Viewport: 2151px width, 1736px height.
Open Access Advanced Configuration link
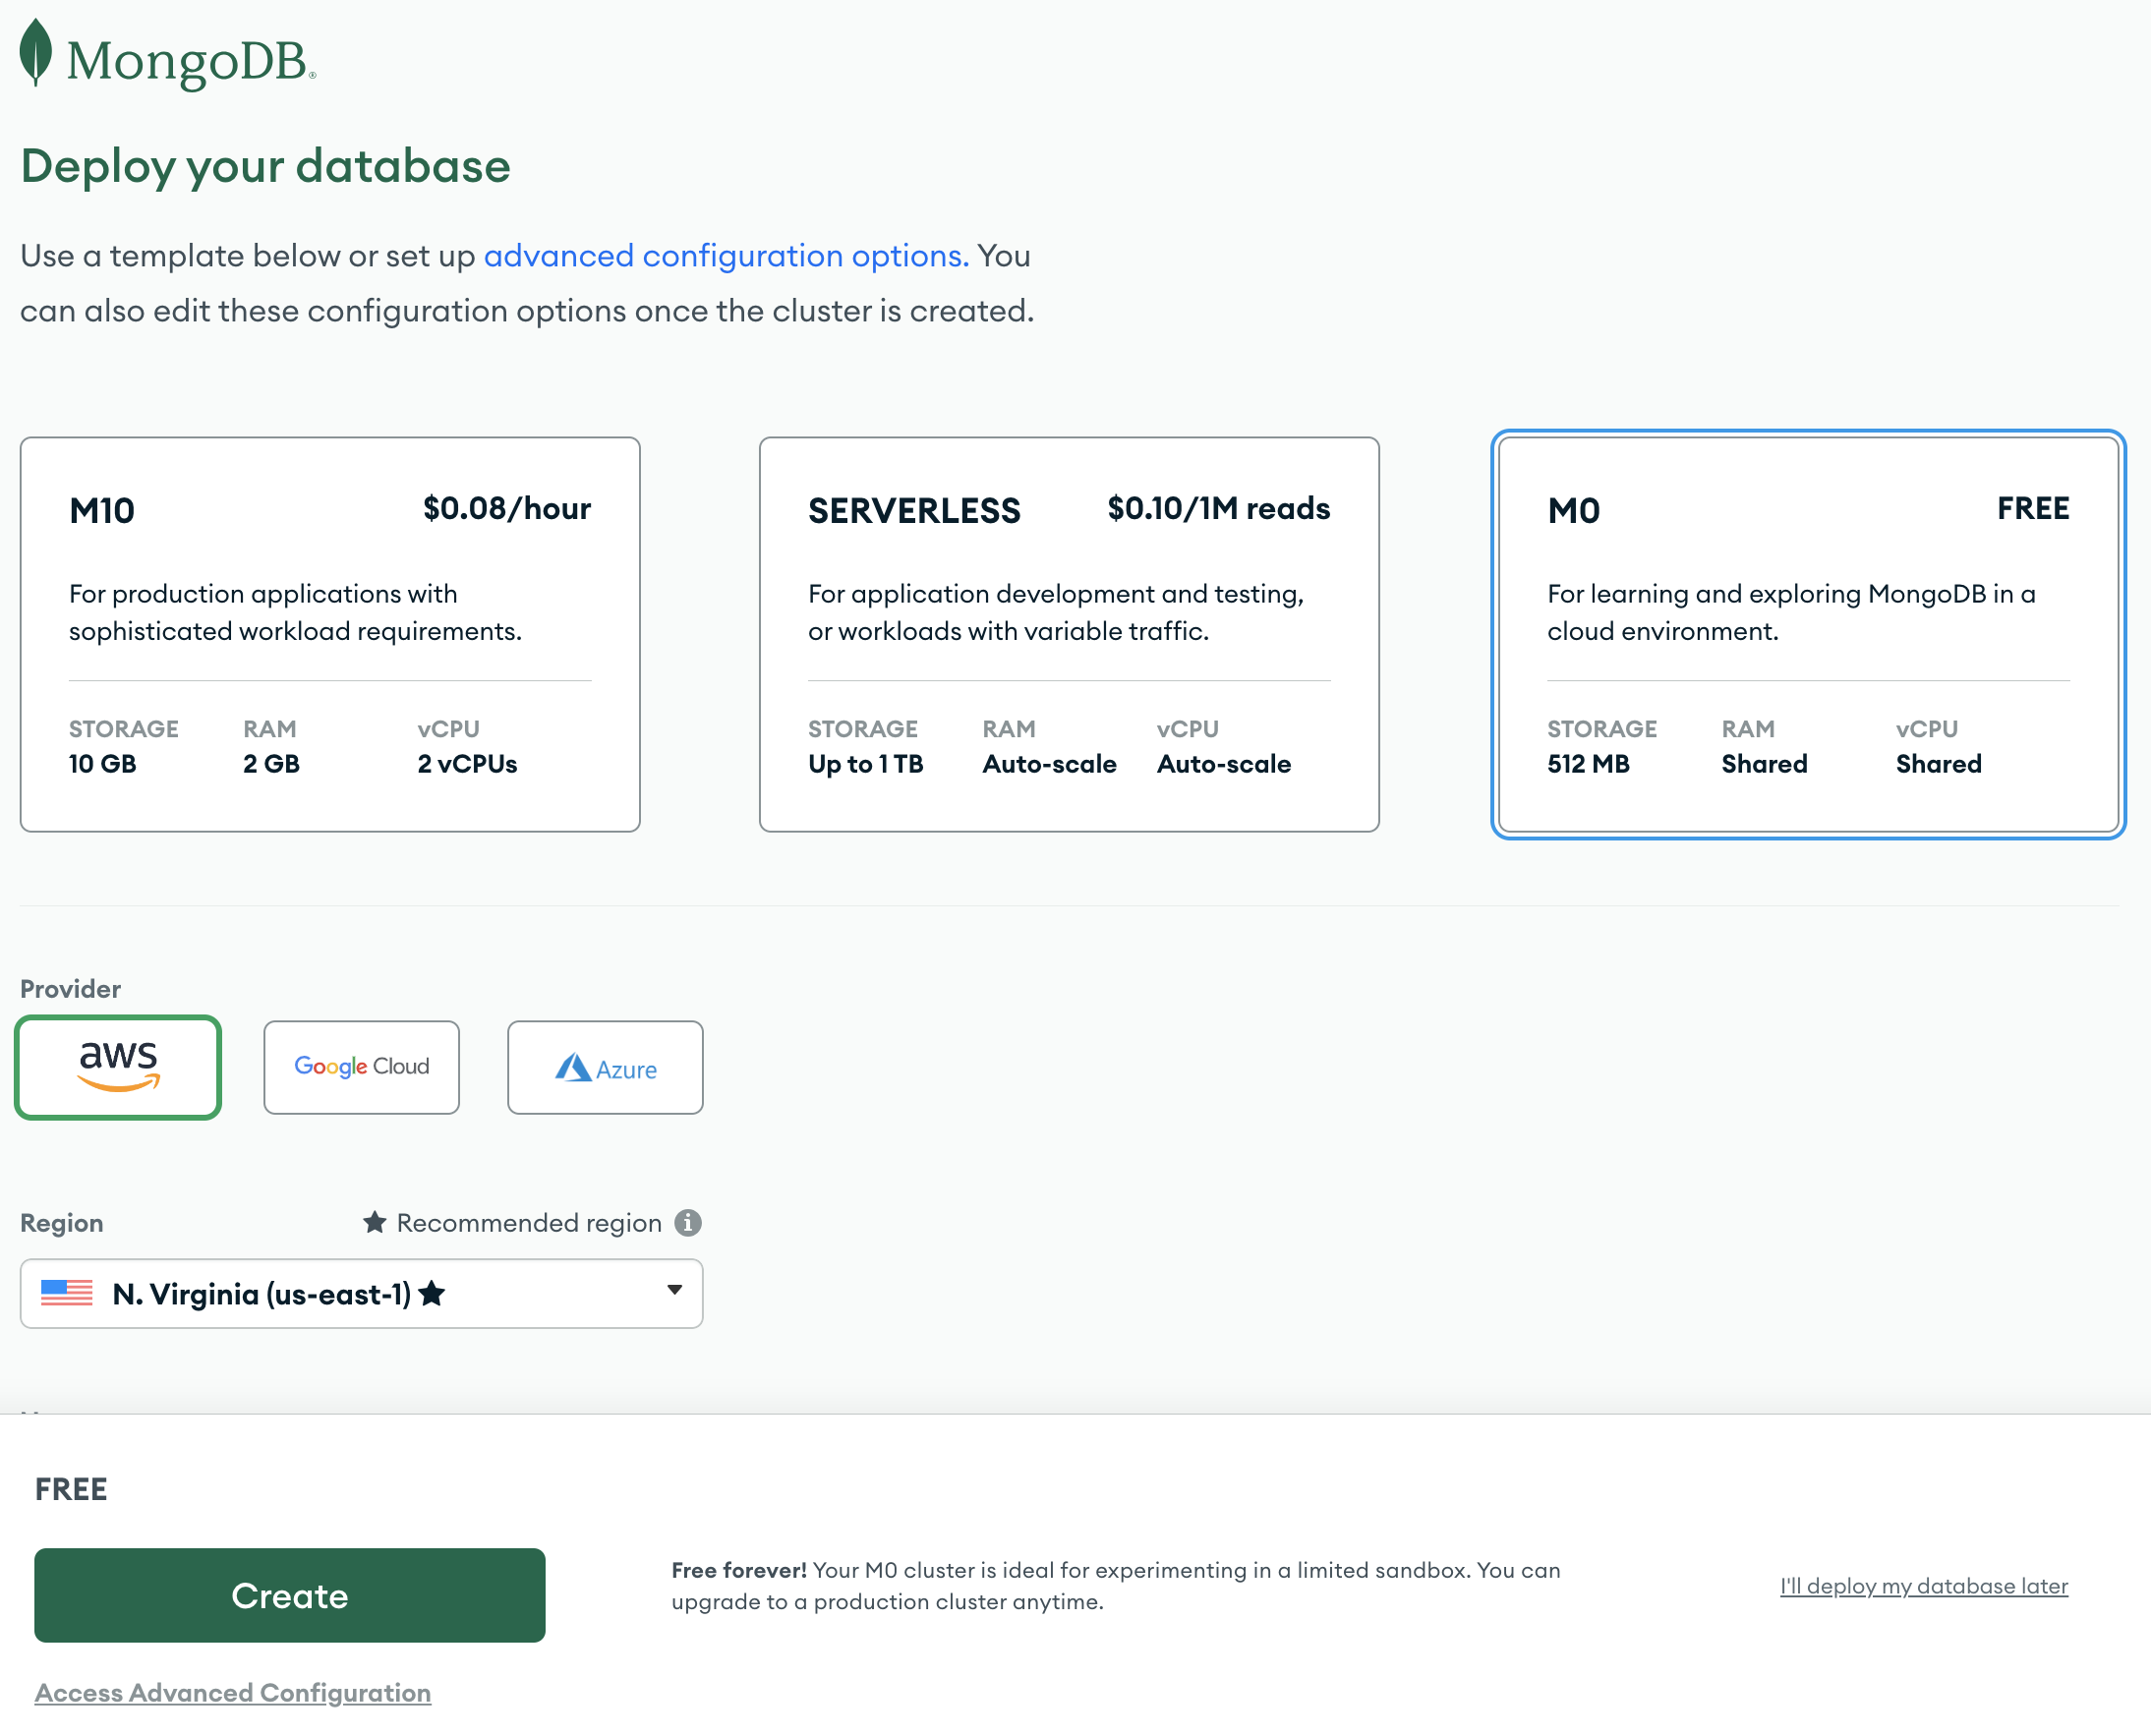(233, 1692)
